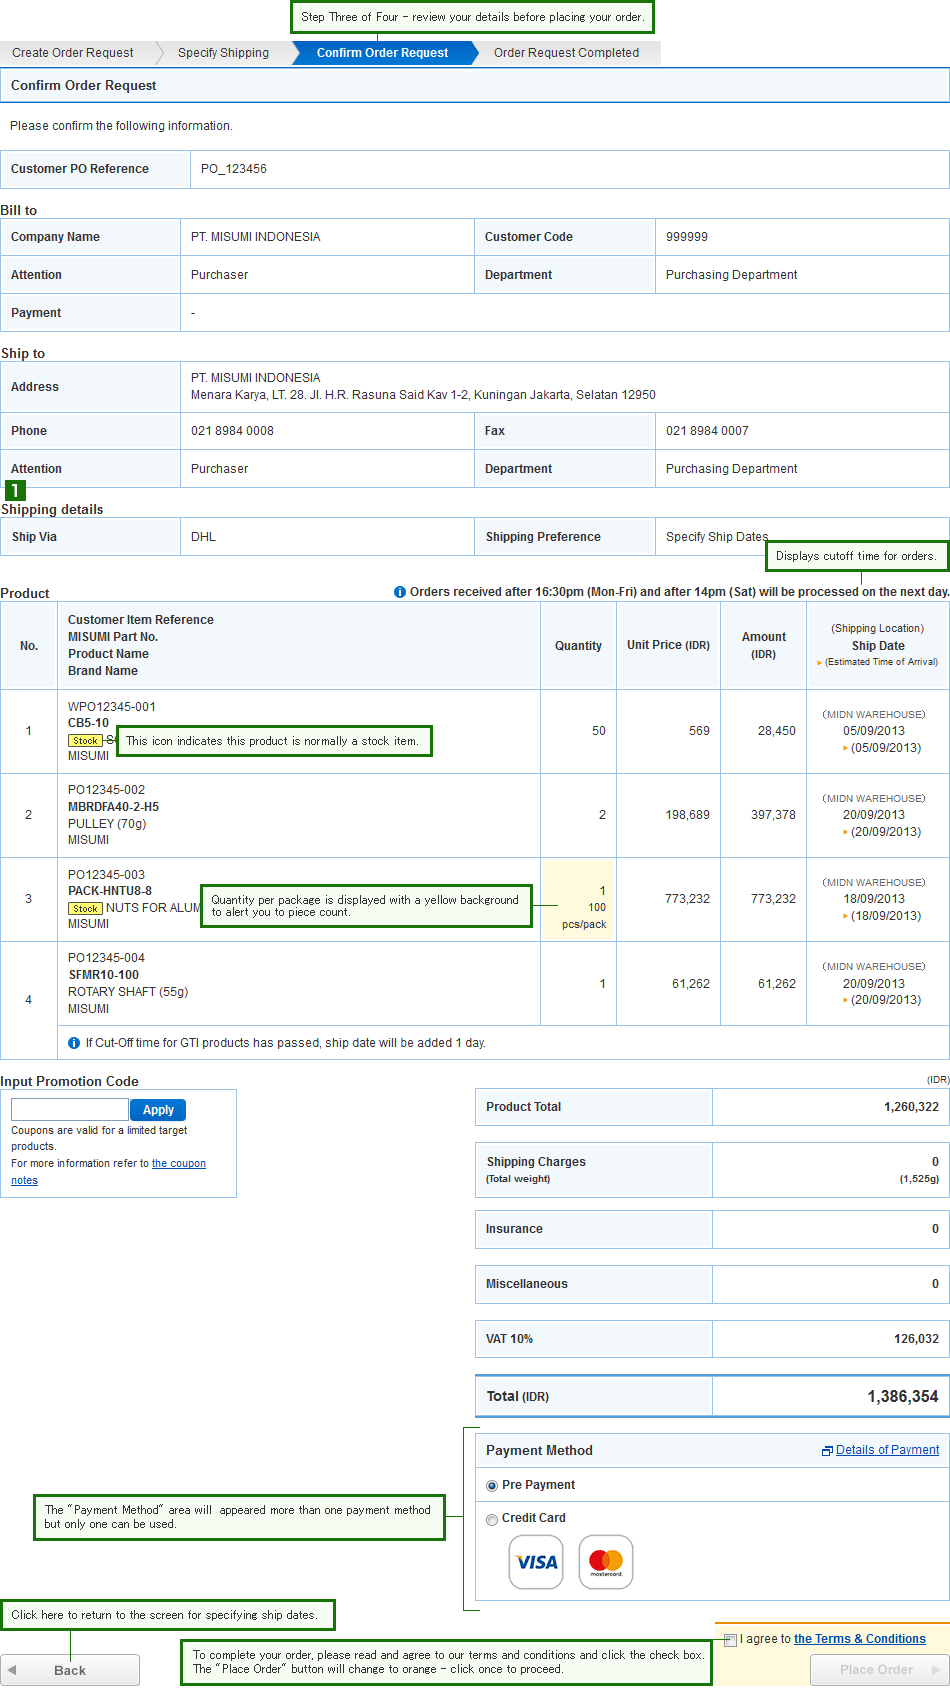Viewport: 950px width, 1688px height.
Task: Click the total weight (1,525g)
Action: click(x=919, y=1179)
